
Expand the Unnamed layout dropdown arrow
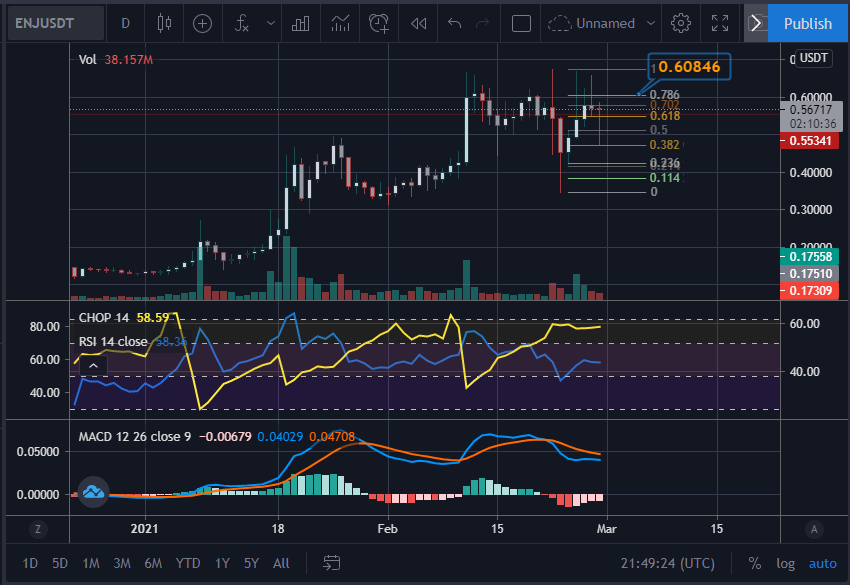[651, 23]
